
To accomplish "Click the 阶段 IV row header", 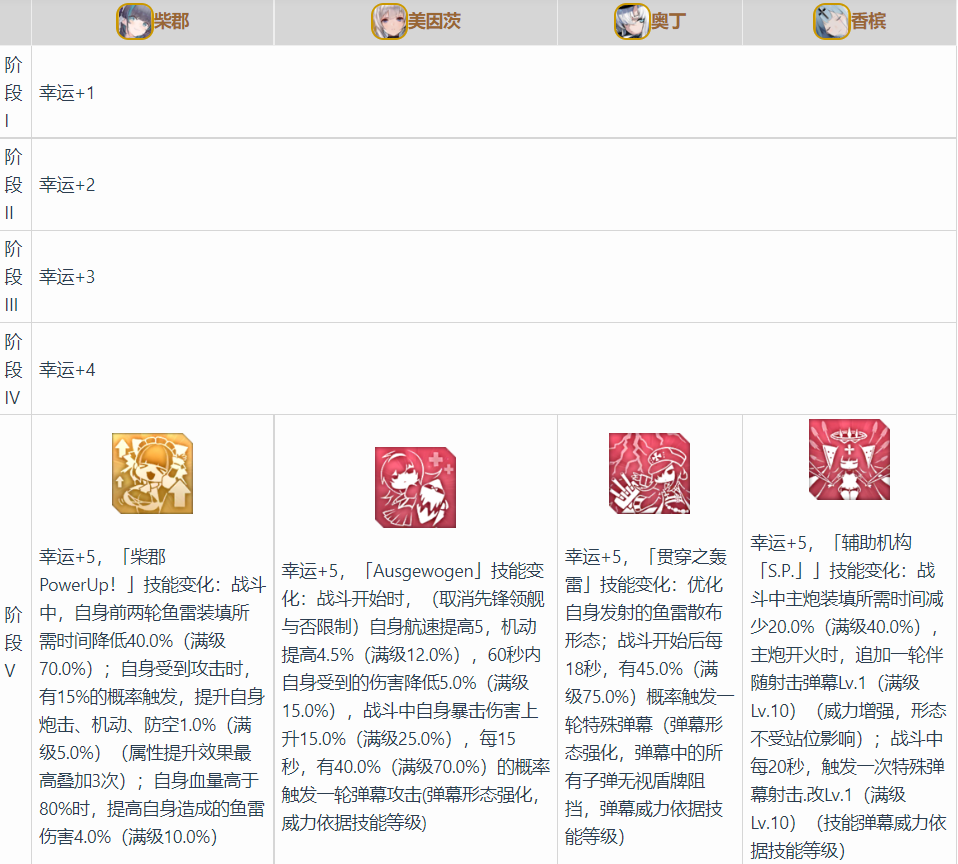I will point(13,369).
